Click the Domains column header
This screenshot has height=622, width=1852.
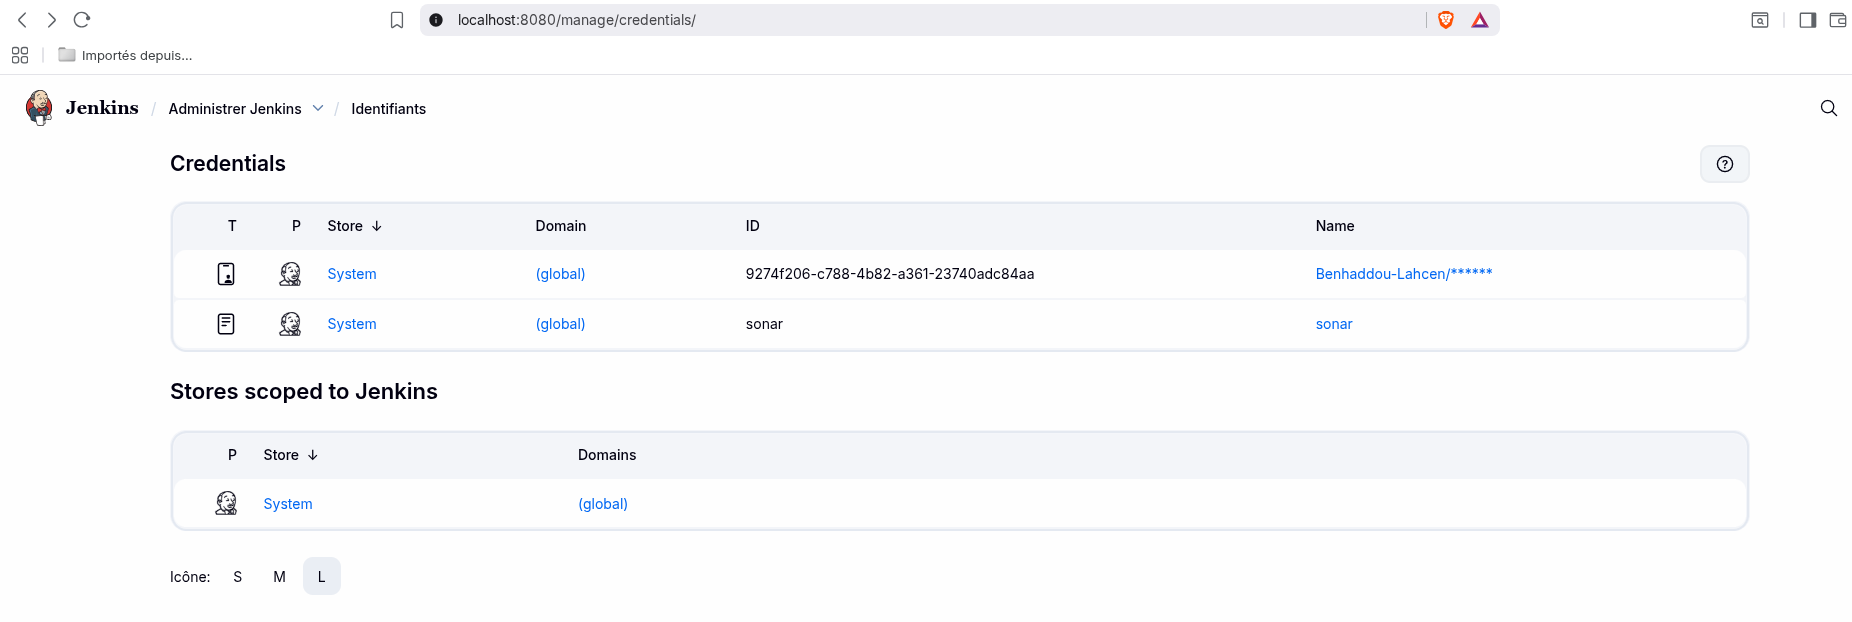pyautogui.click(x=607, y=455)
